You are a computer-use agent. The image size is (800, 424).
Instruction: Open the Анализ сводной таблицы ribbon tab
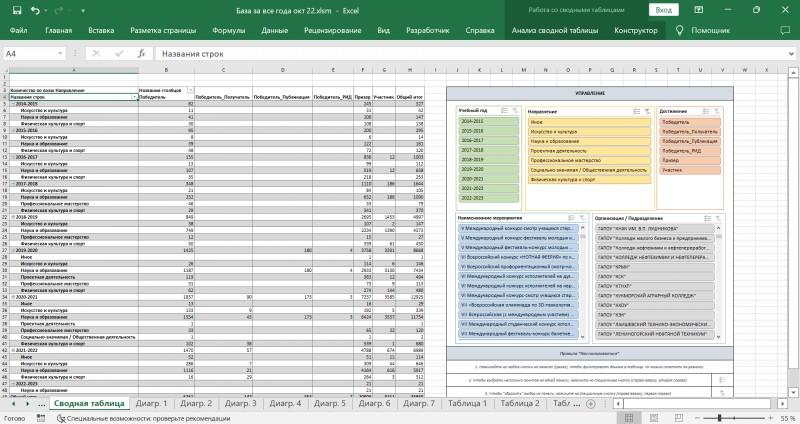point(552,31)
